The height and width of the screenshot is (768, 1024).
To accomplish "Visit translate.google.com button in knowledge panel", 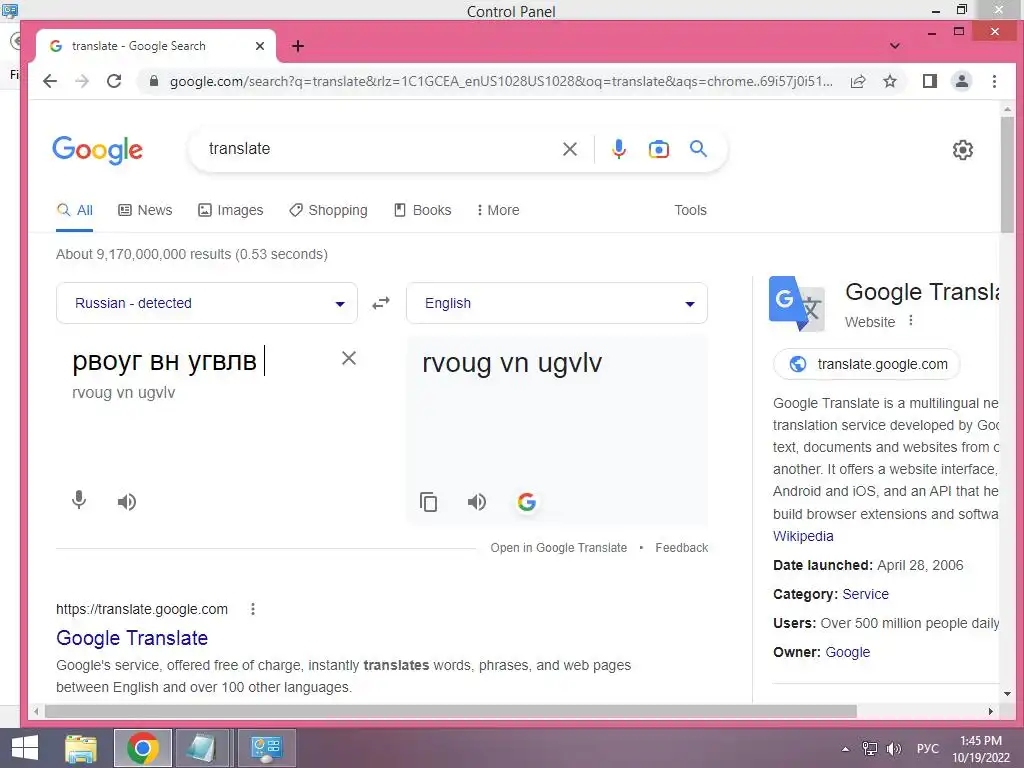I will point(867,364).
